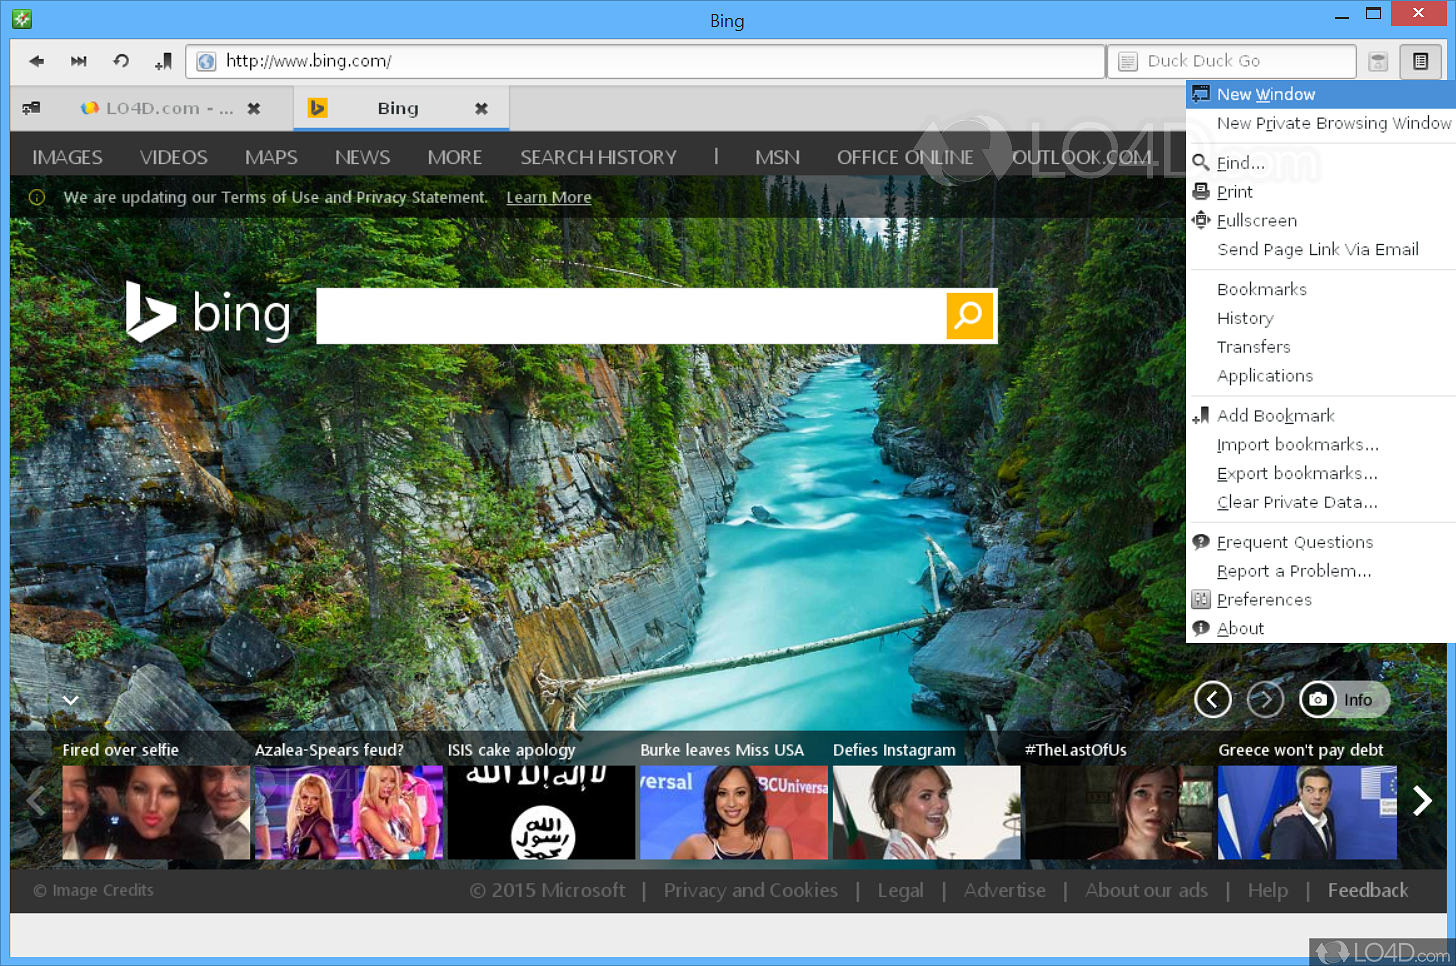The width and height of the screenshot is (1456, 966).
Task: Choose Import bookmarks...
Action: click(1320, 444)
